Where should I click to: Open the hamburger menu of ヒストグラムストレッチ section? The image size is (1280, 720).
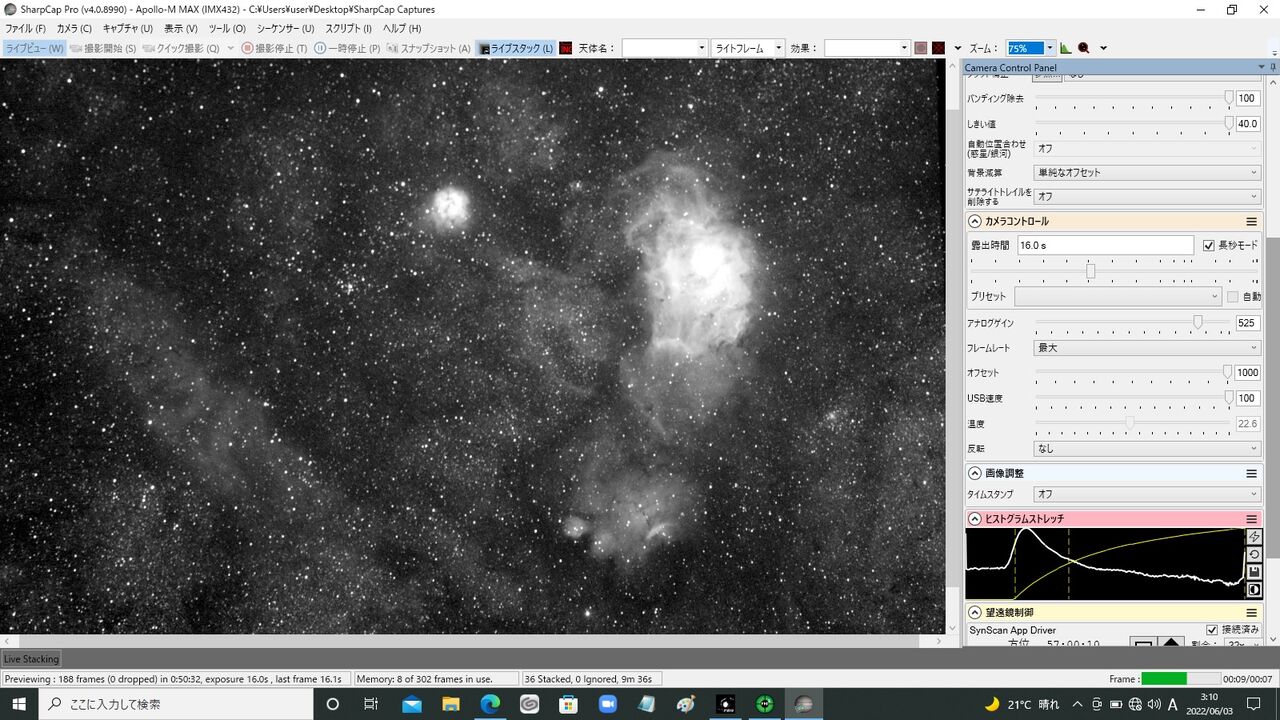point(1251,519)
